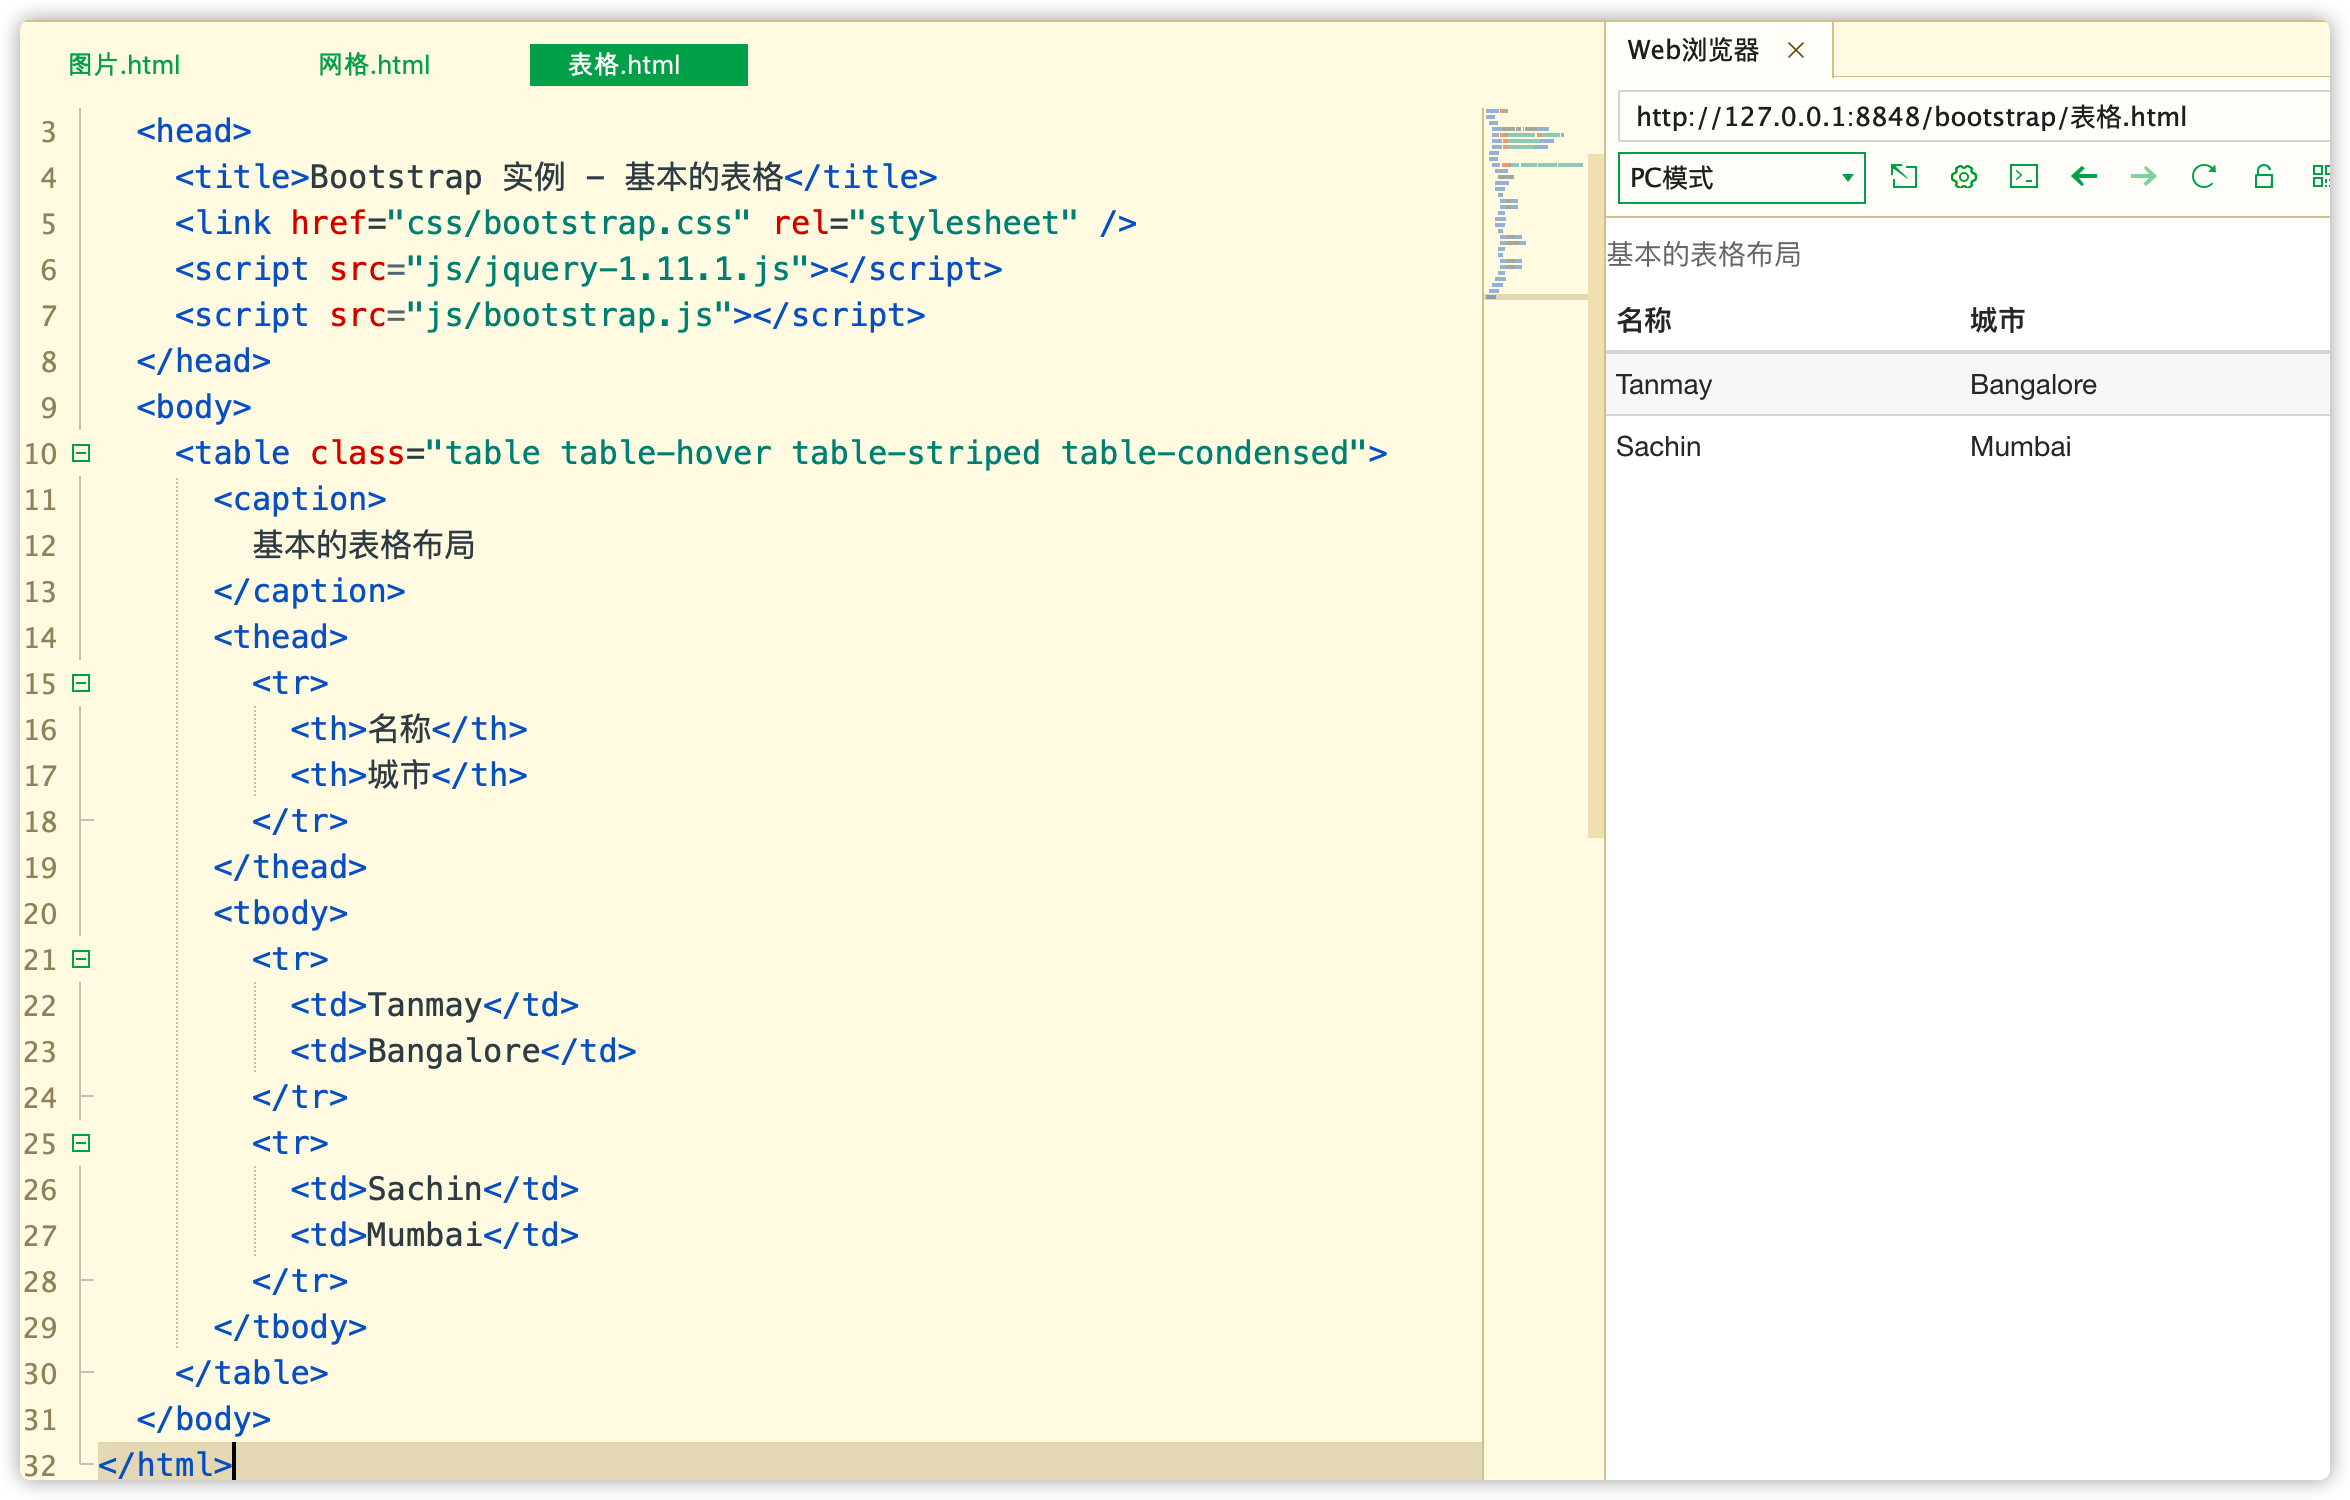The height and width of the screenshot is (1500, 2350).
Task: Switch to the 图片.html tab
Action: 124,65
